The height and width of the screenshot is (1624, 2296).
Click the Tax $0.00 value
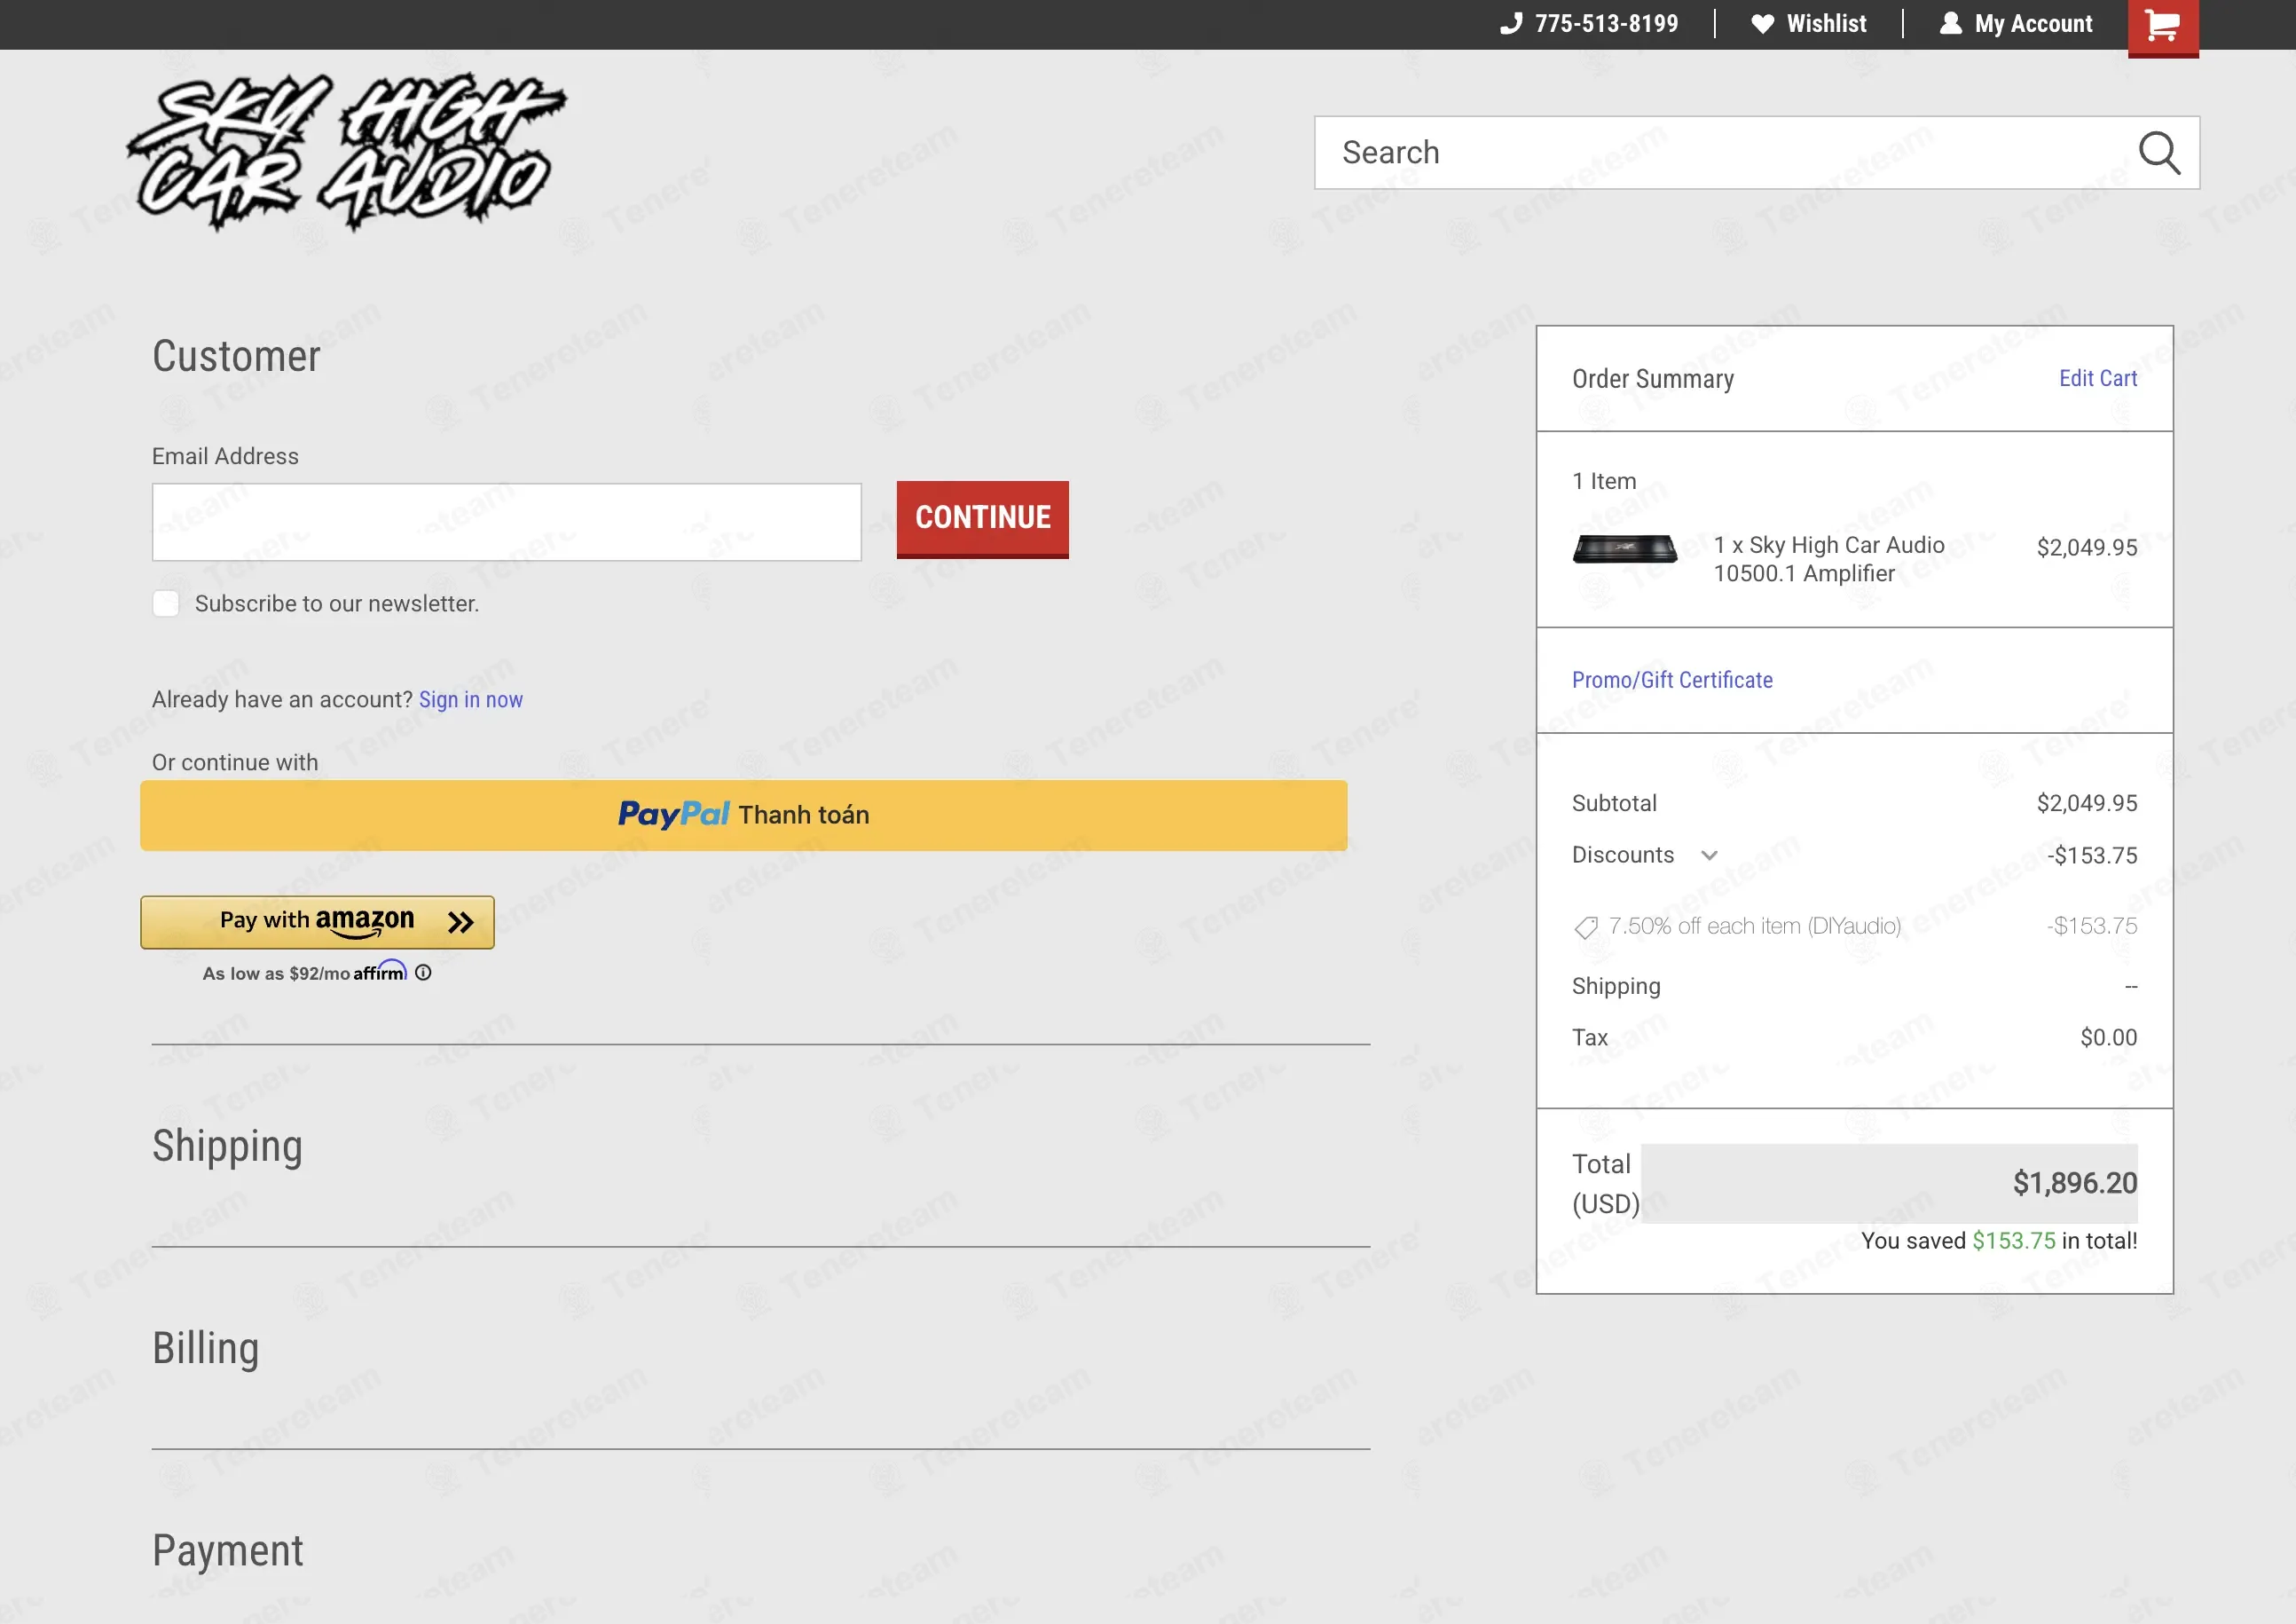pos(2109,1037)
